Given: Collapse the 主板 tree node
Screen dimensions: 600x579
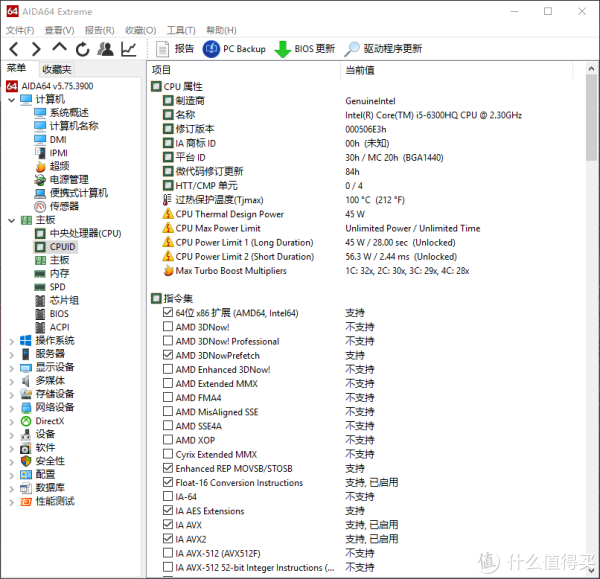Looking at the screenshot, I should (12, 221).
